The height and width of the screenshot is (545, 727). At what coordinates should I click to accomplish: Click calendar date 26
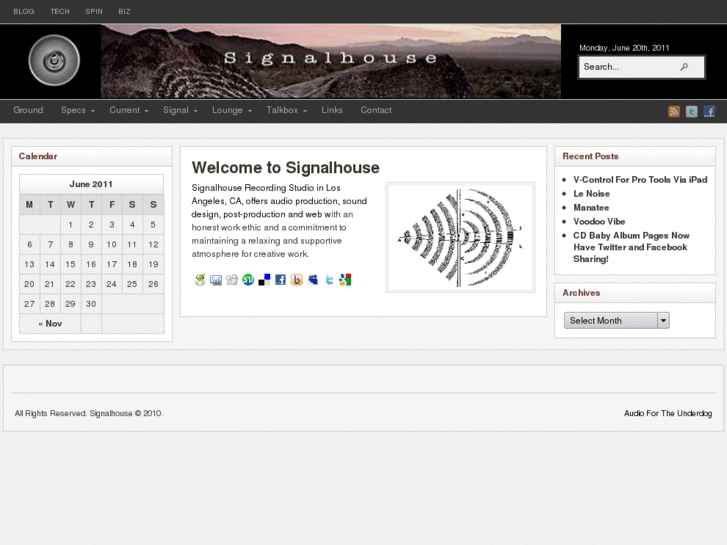coord(153,284)
